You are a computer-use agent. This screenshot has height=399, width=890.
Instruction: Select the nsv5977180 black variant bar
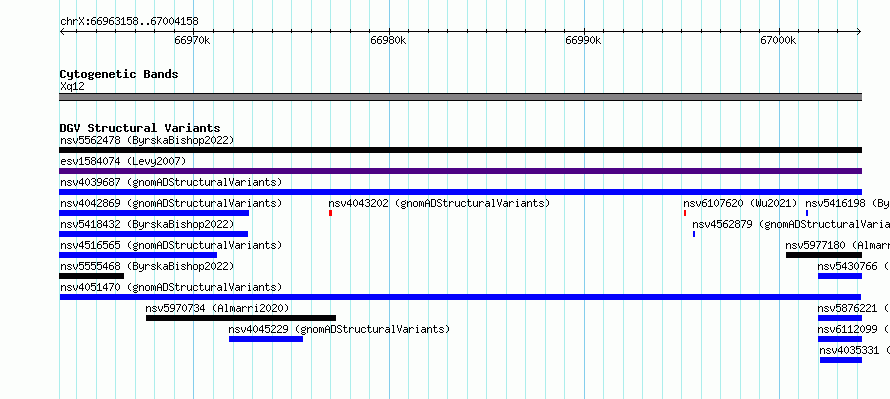pos(824,255)
